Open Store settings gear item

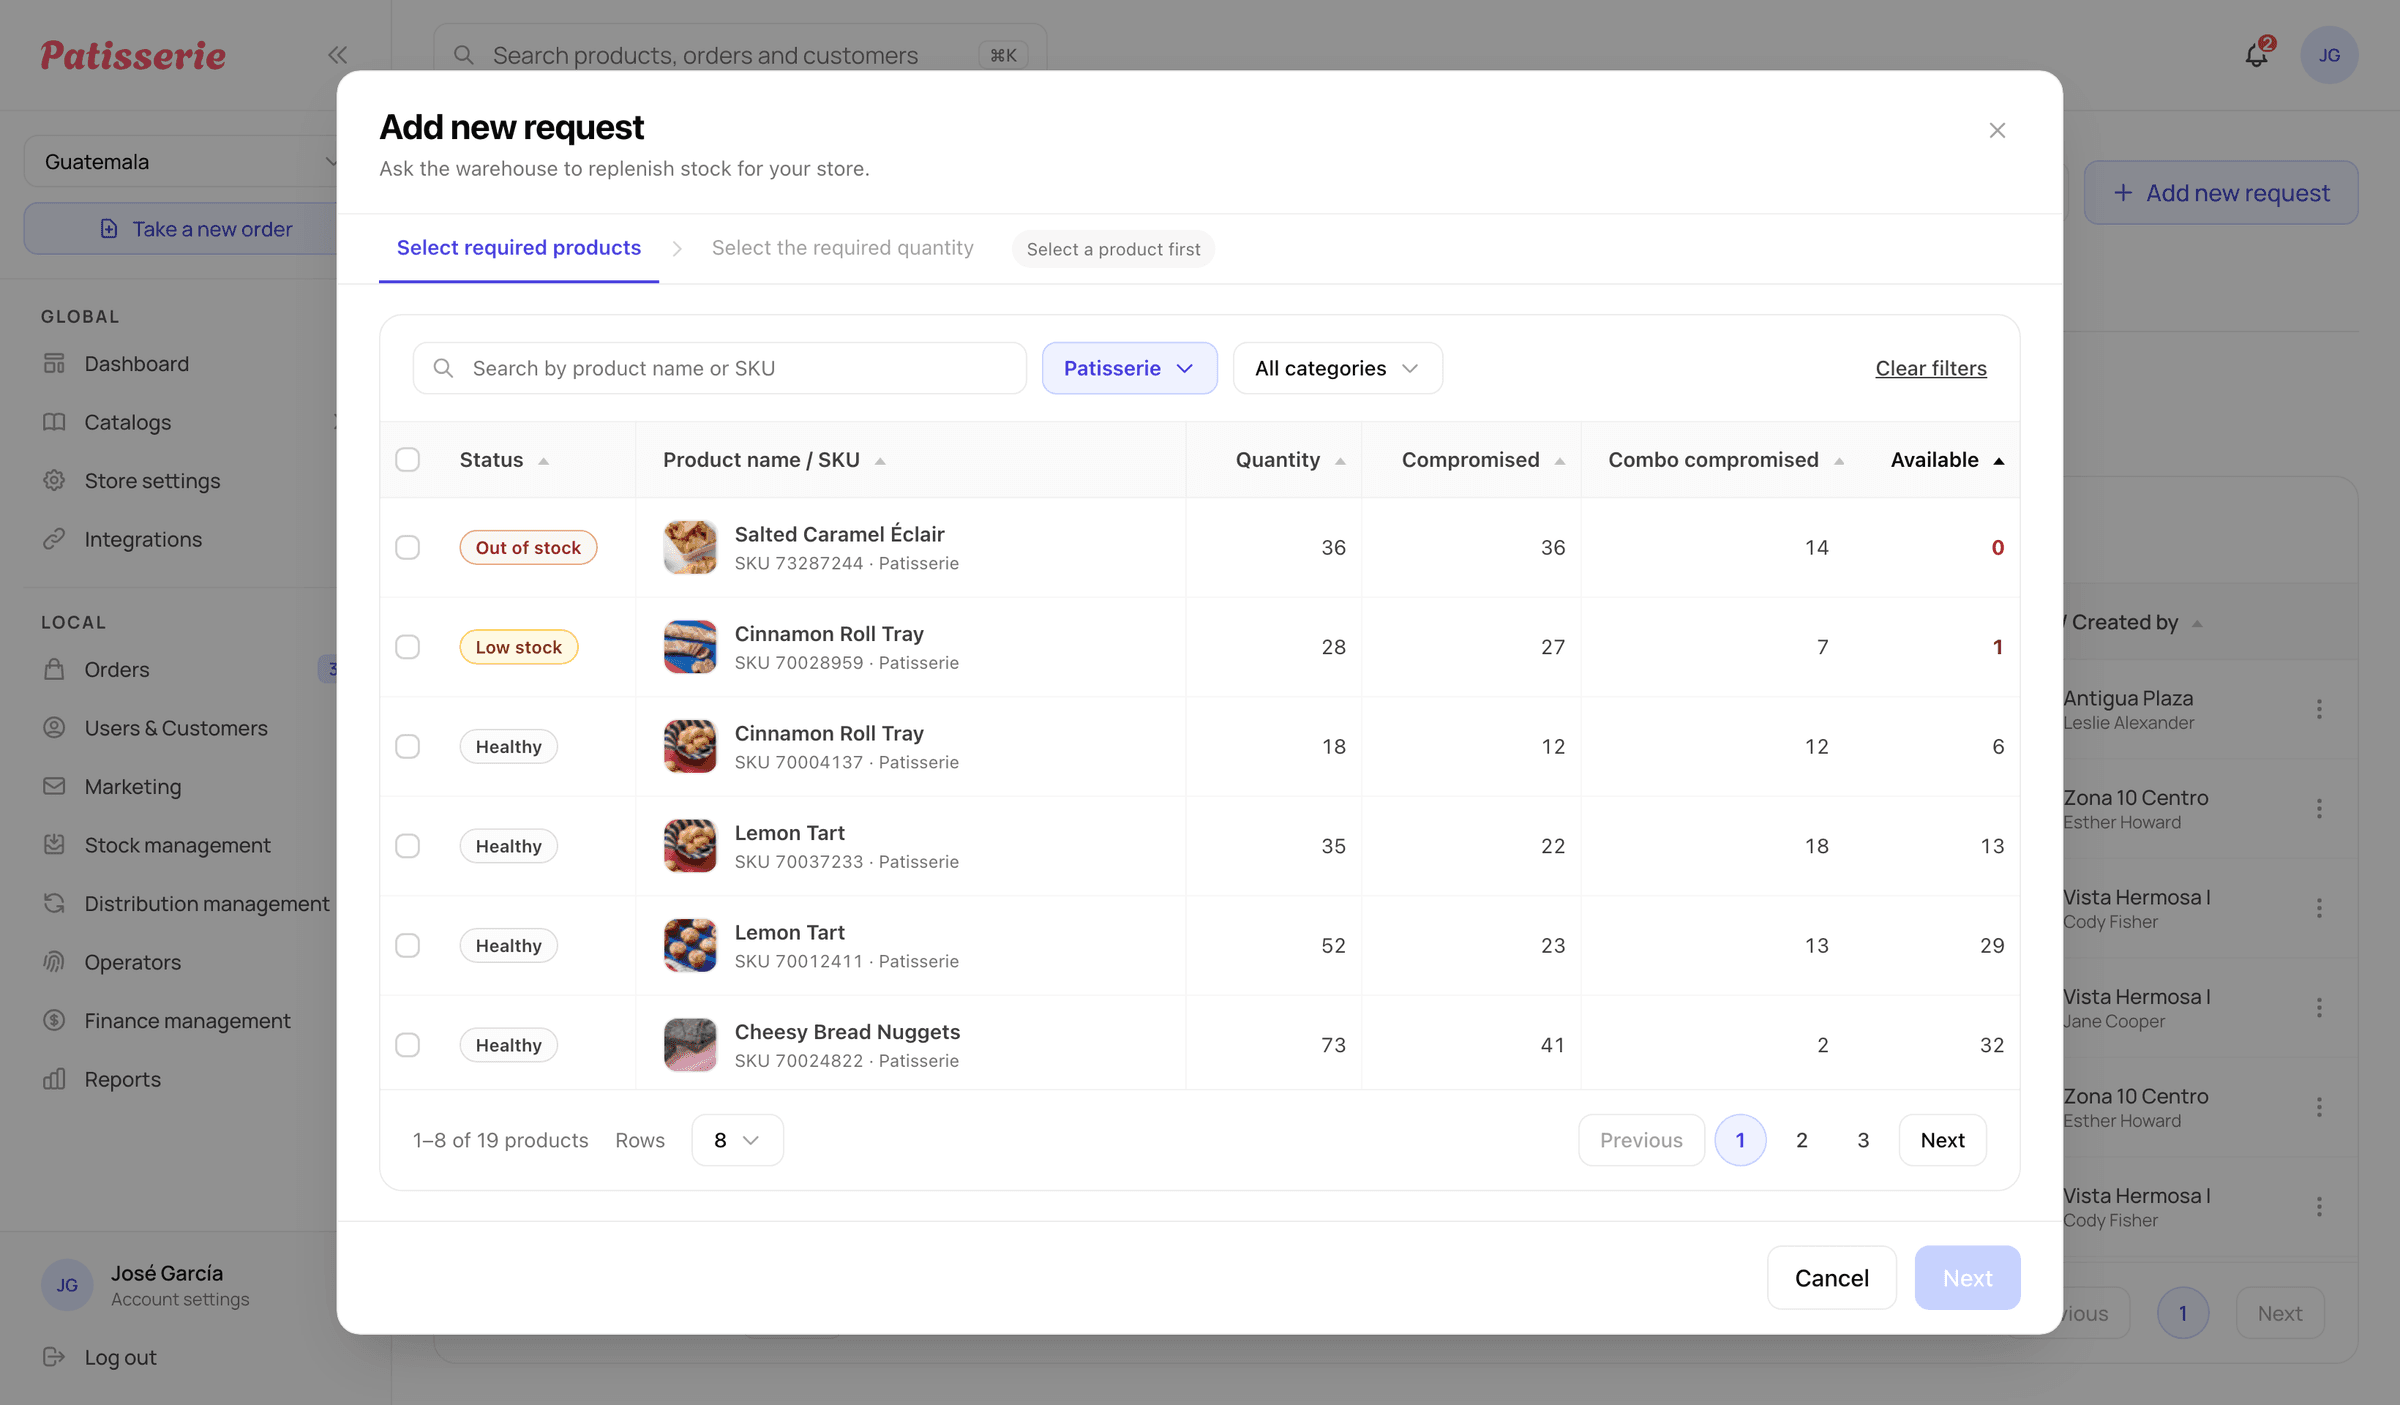pyautogui.click(x=152, y=481)
